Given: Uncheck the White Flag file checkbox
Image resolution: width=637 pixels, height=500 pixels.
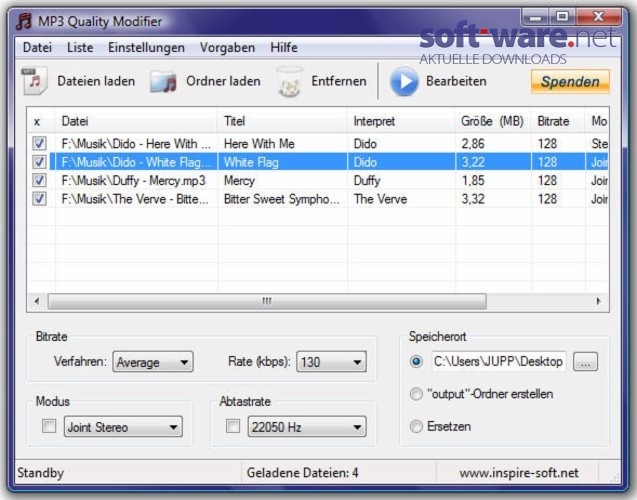Looking at the screenshot, I should 39,162.
